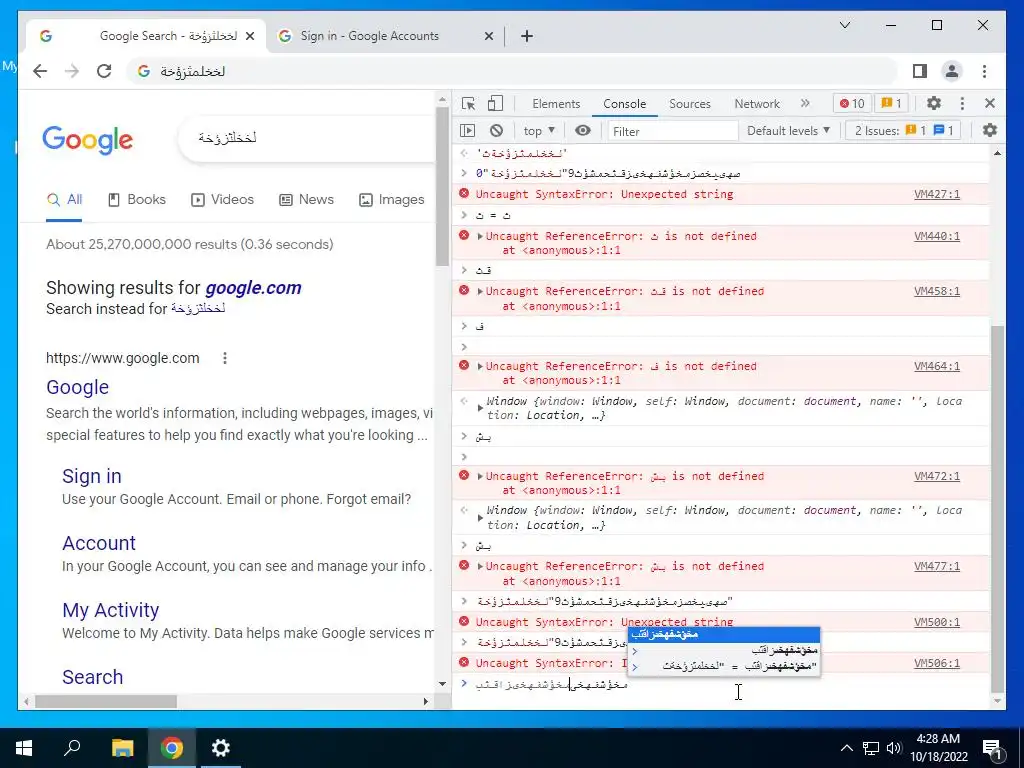Click the Google logo on results page
1024x768 pixels.
[x=88, y=140]
